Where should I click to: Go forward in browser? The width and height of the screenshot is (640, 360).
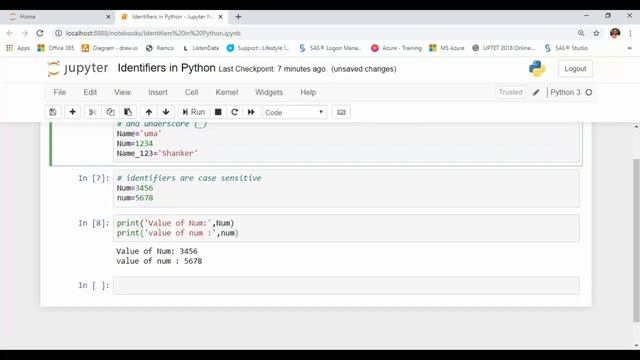pyautogui.click(x=25, y=33)
